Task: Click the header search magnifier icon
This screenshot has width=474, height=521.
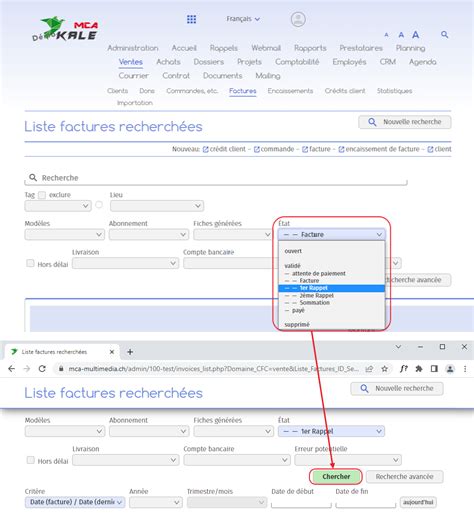Action: point(444,34)
